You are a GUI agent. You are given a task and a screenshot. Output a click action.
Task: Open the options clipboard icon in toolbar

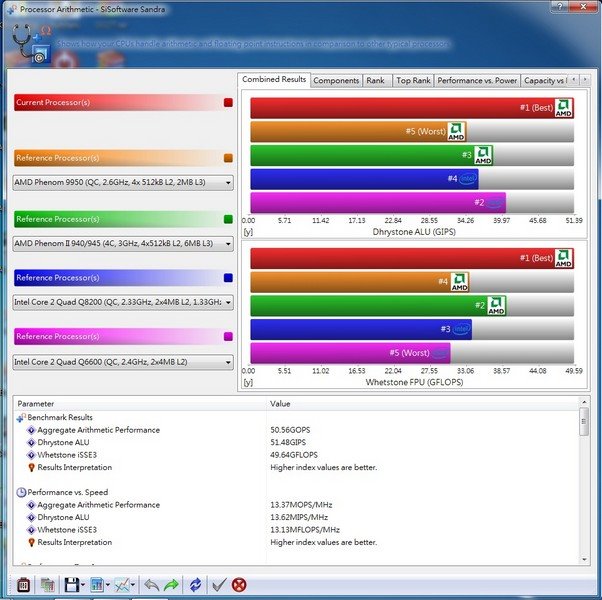(23, 585)
